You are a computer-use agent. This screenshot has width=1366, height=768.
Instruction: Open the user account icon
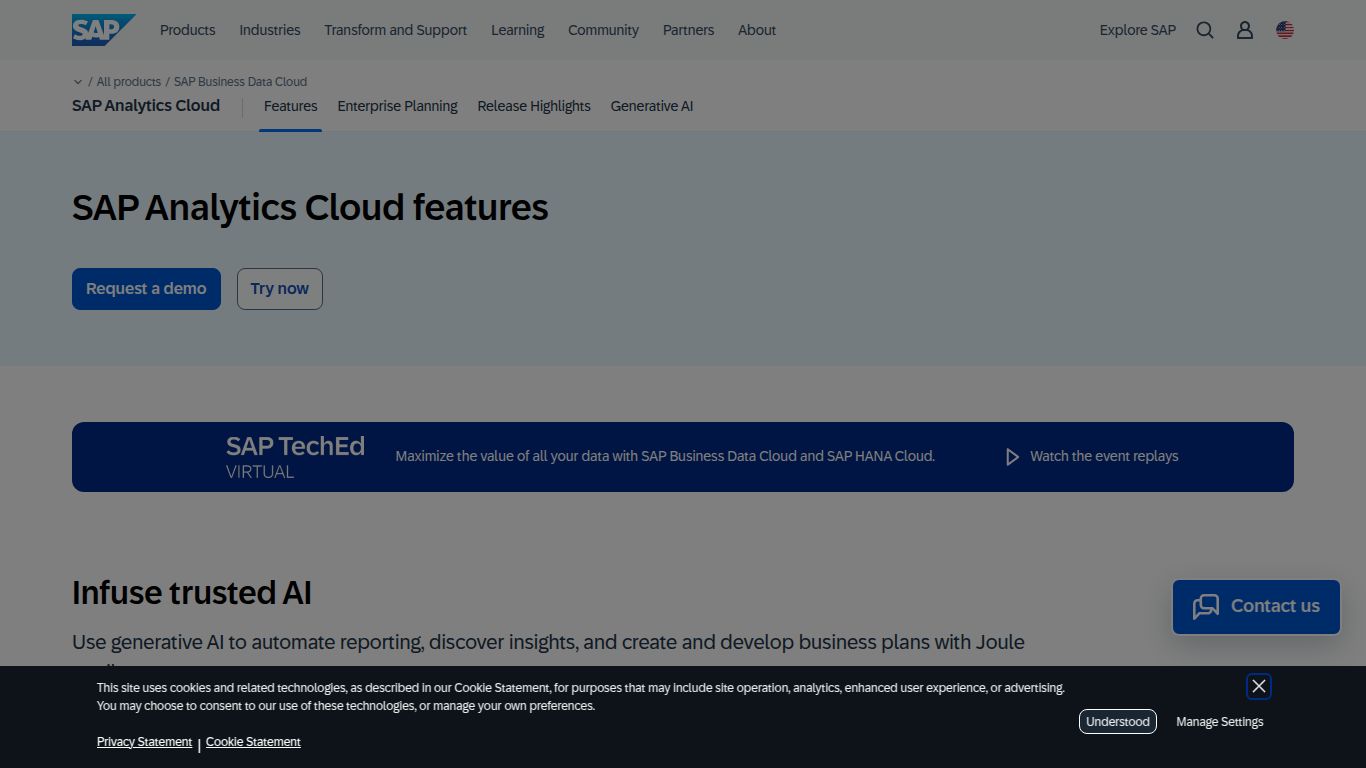tap(1244, 30)
